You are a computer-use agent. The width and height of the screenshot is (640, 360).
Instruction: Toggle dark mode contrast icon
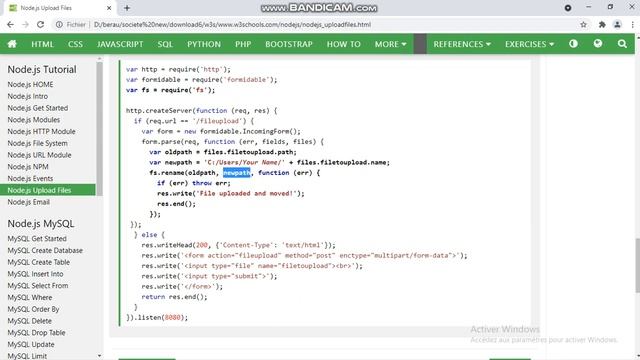pyautogui.click(x=573, y=44)
